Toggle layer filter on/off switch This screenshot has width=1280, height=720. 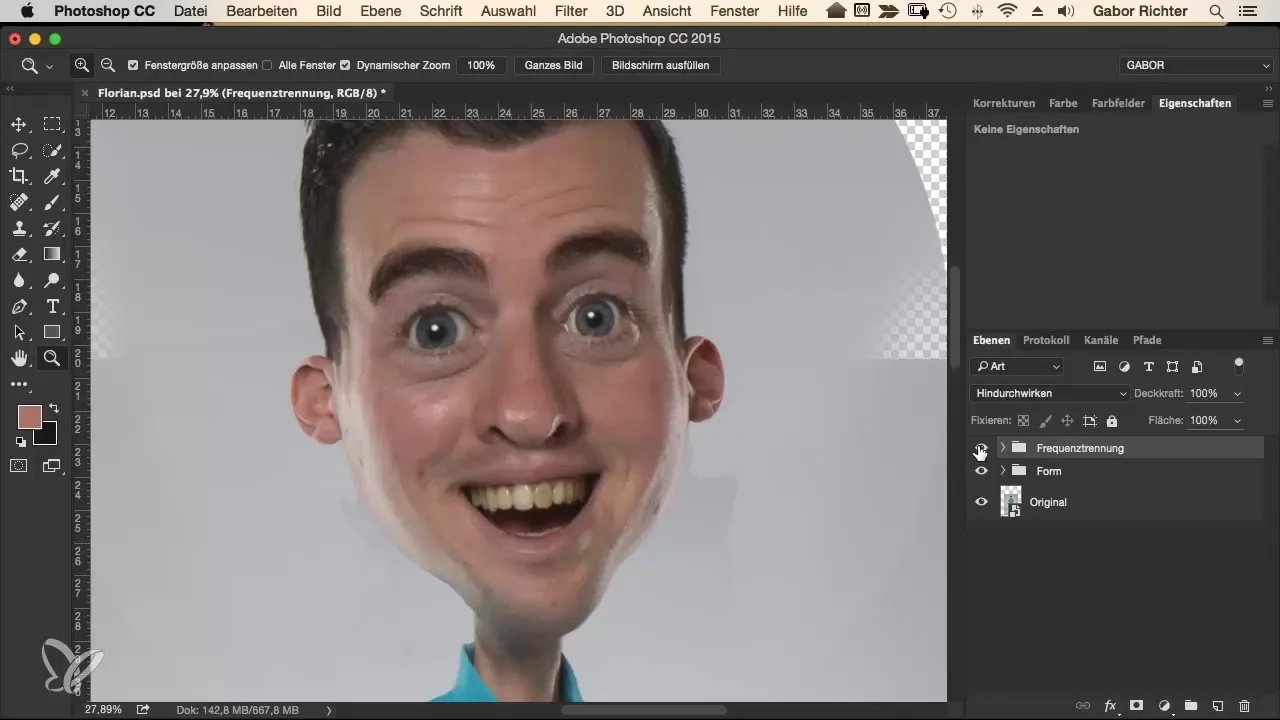(1240, 366)
